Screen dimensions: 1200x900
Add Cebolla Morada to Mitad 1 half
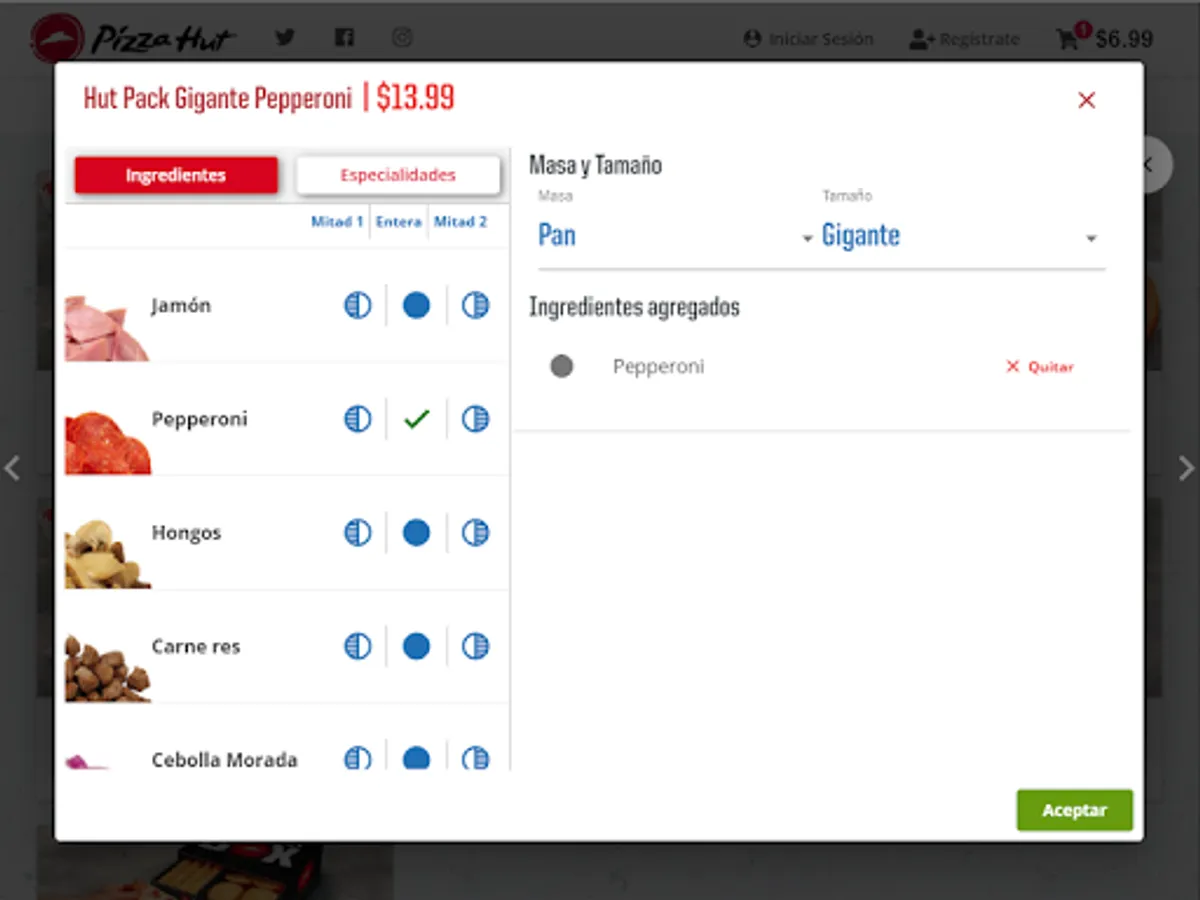point(357,758)
